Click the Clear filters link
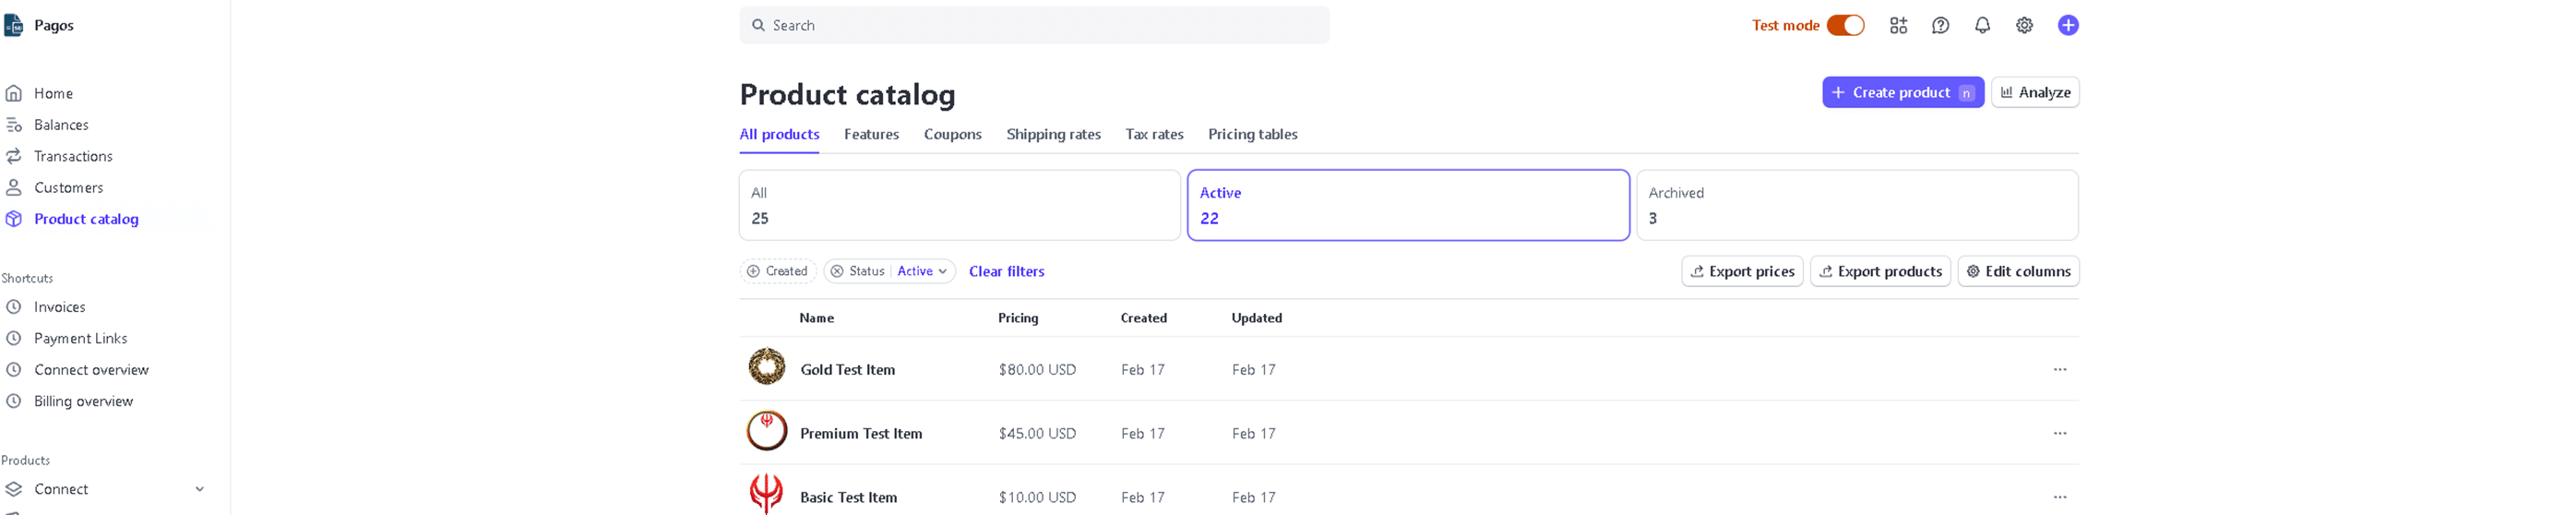 click(x=1005, y=272)
